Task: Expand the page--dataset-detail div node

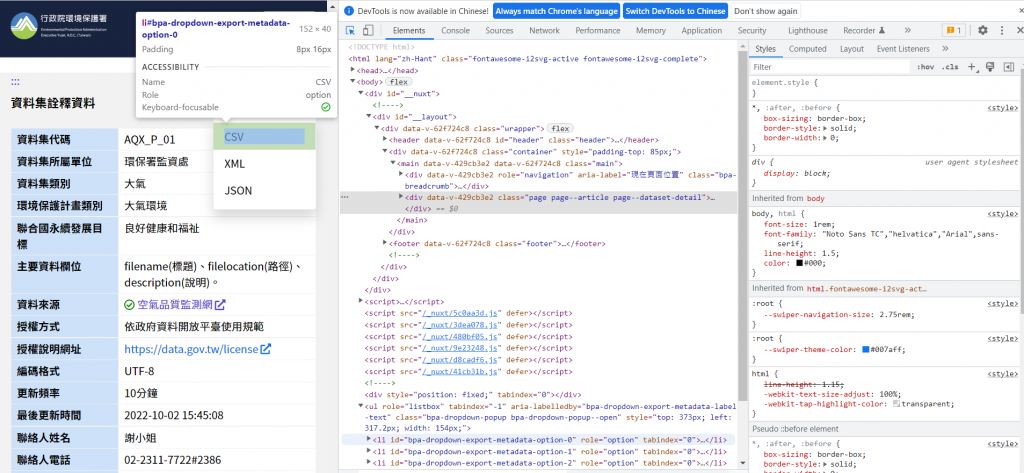Action: pyautogui.click(x=401, y=197)
